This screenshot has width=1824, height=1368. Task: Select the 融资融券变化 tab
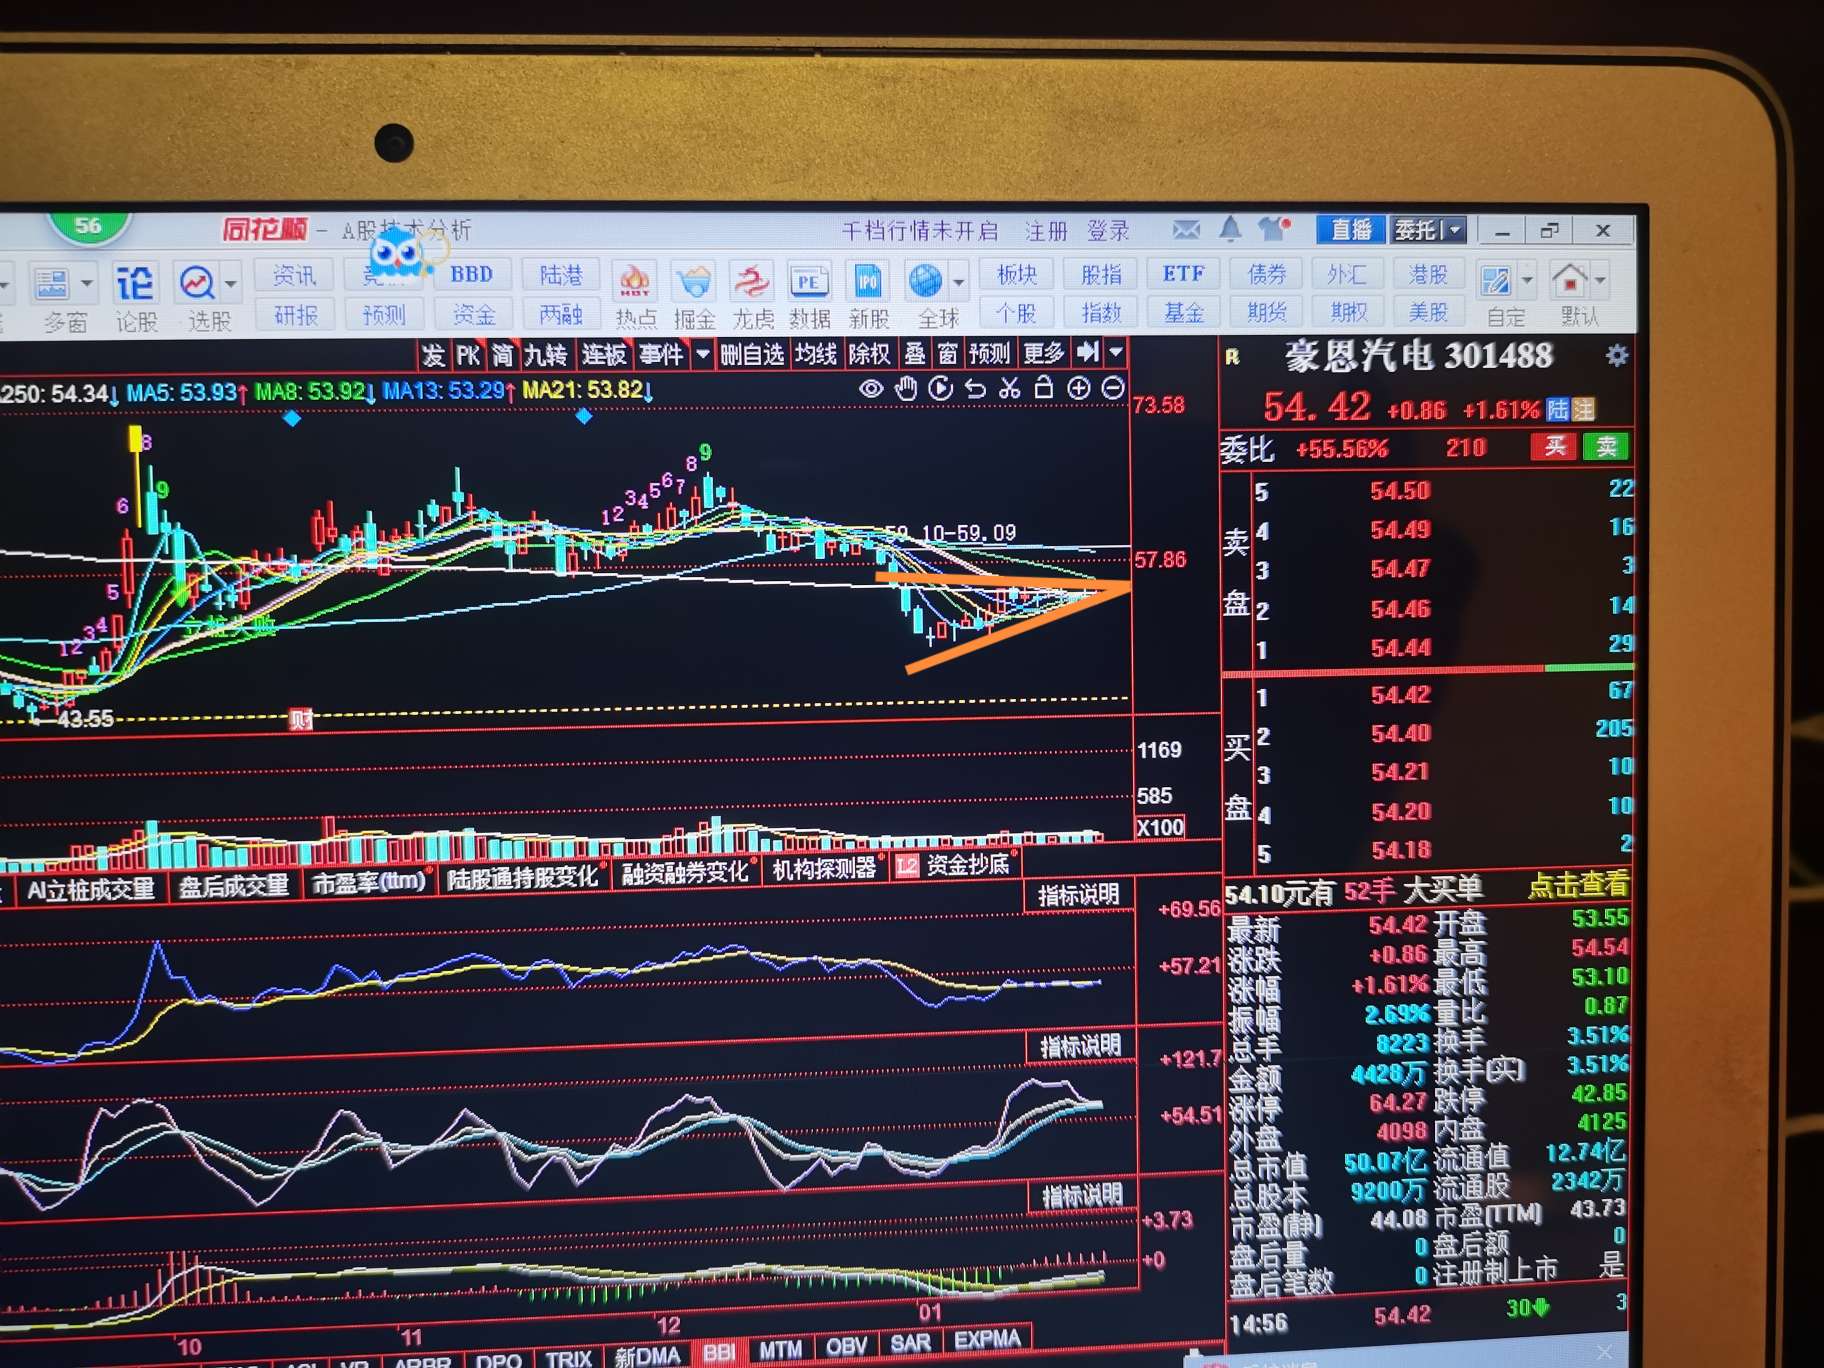click(x=685, y=873)
